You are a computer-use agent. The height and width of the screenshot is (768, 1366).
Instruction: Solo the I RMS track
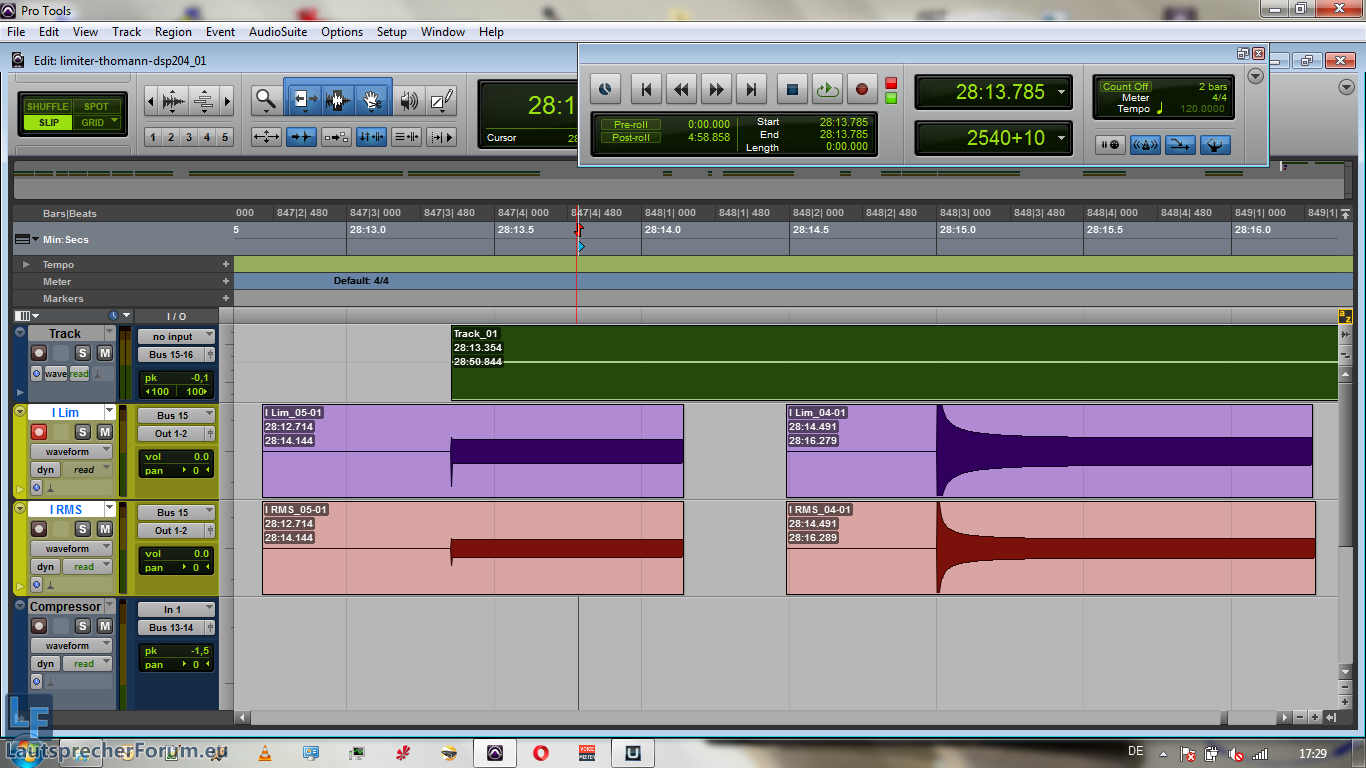83,529
